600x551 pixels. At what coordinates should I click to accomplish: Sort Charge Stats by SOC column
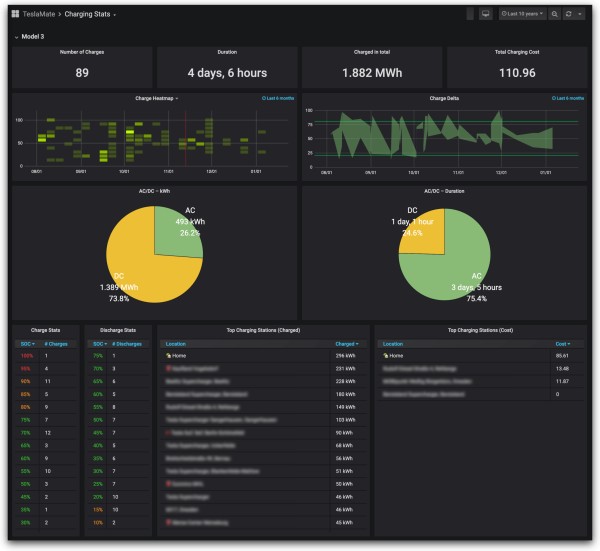tap(27, 343)
